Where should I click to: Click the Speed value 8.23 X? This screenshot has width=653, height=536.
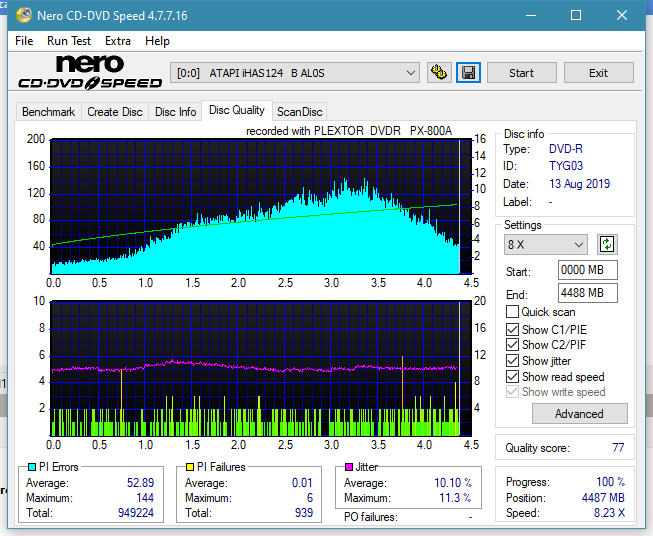(x=609, y=513)
